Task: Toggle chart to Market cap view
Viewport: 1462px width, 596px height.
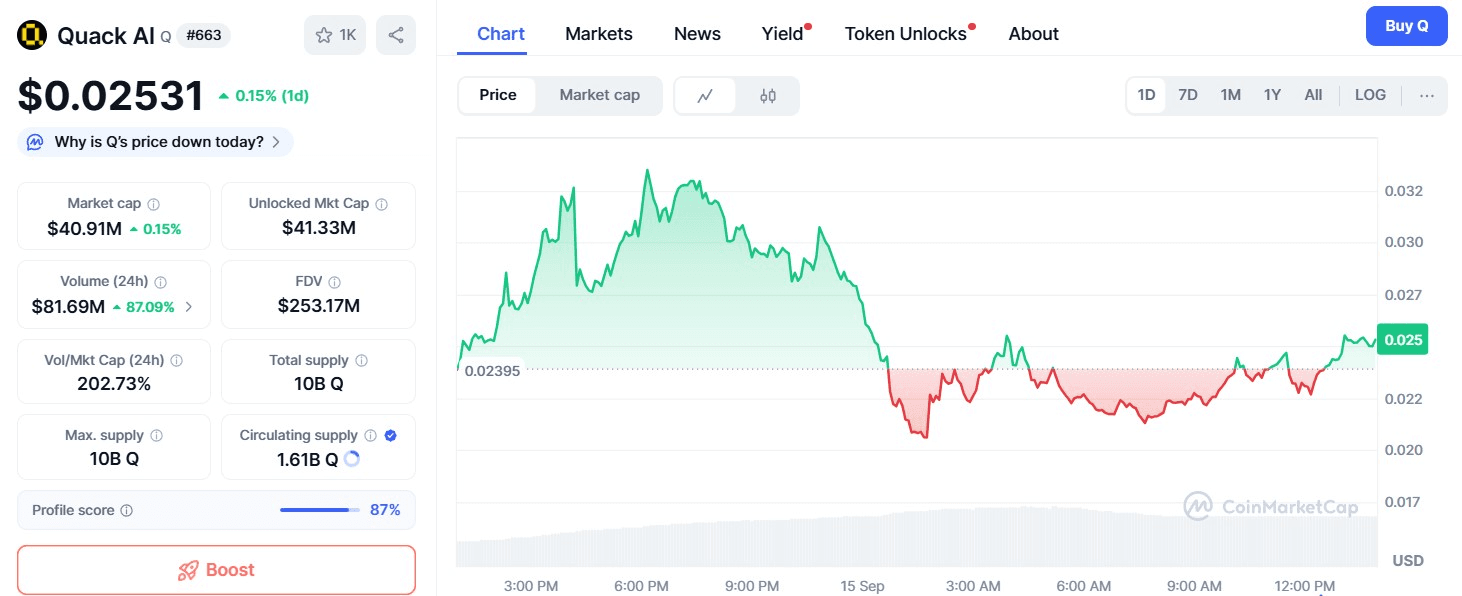Action: [x=599, y=96]
